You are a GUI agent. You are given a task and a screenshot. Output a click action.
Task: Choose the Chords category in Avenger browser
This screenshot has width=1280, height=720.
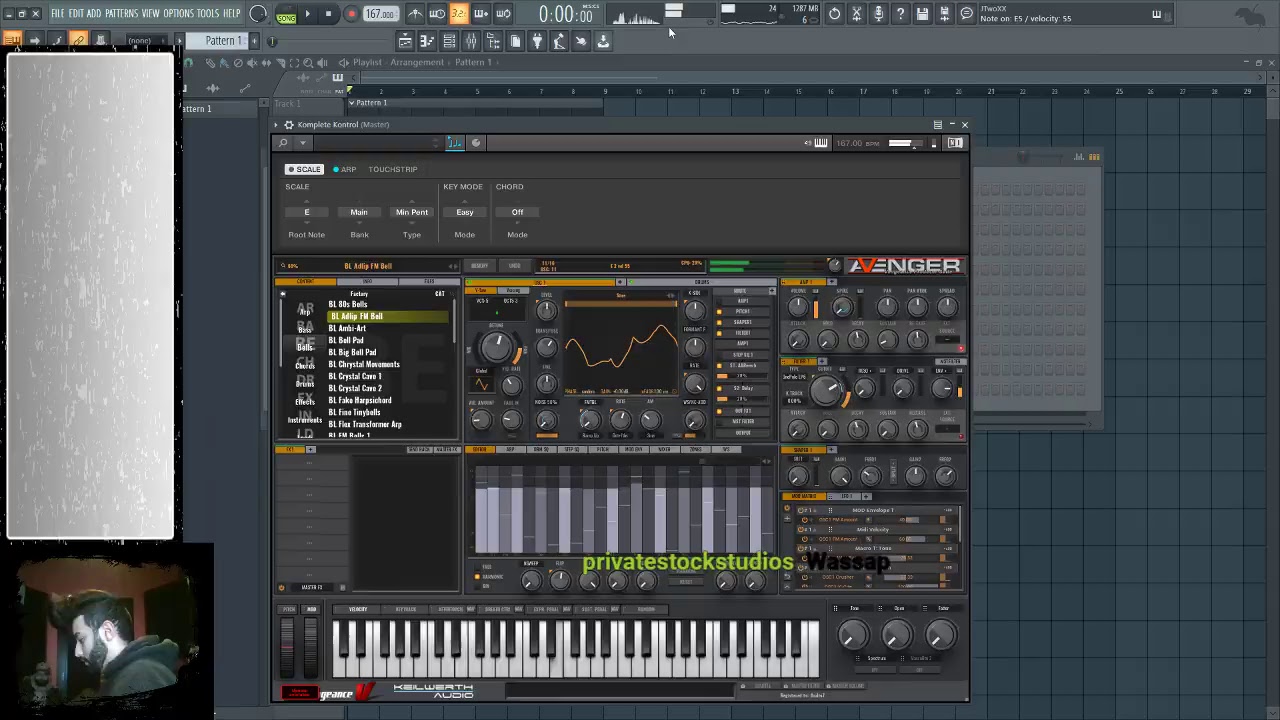(x=305, y=366)
